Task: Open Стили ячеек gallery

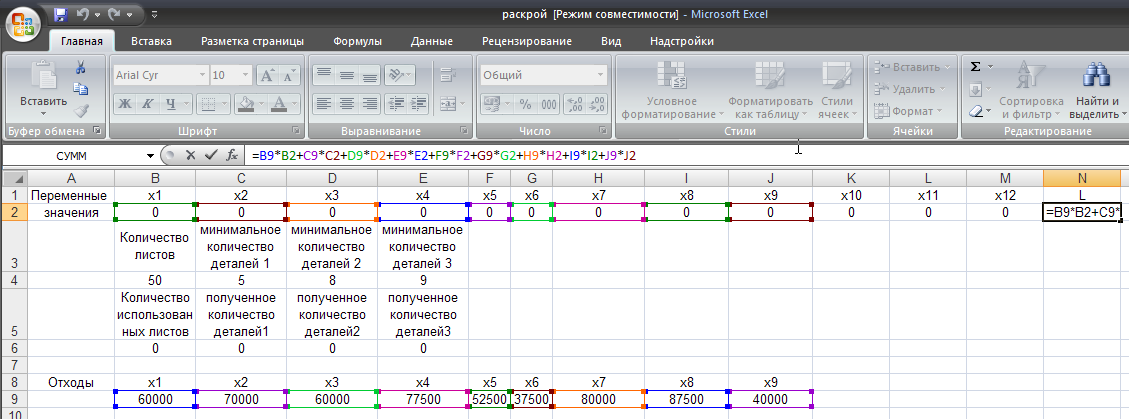Action: pyautogui.click(x=837, y=90)
